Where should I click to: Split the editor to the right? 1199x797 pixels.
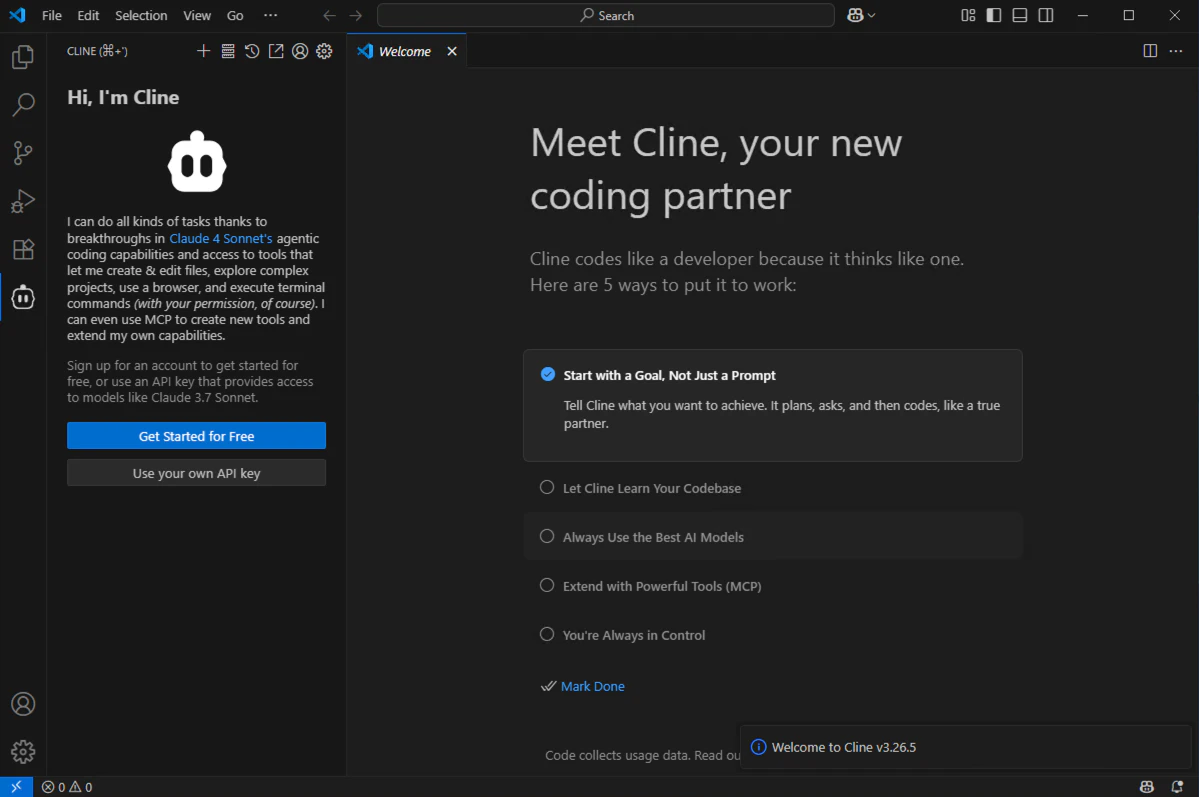(x=1150, y=50)
